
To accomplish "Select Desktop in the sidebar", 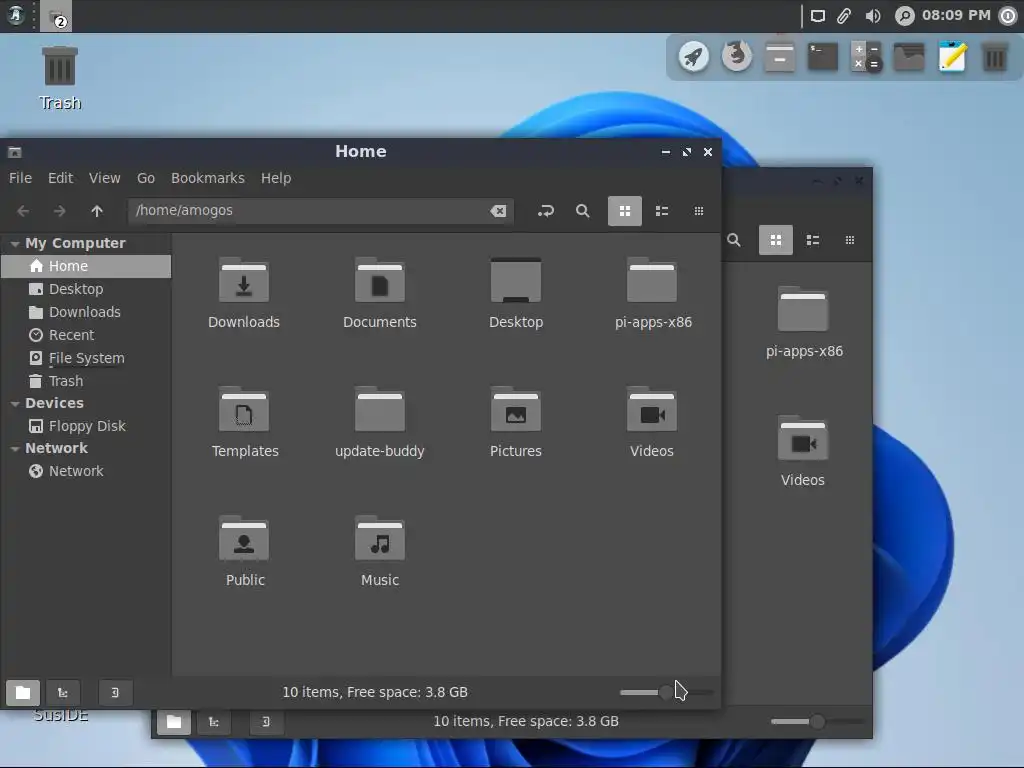I will 86,289.
